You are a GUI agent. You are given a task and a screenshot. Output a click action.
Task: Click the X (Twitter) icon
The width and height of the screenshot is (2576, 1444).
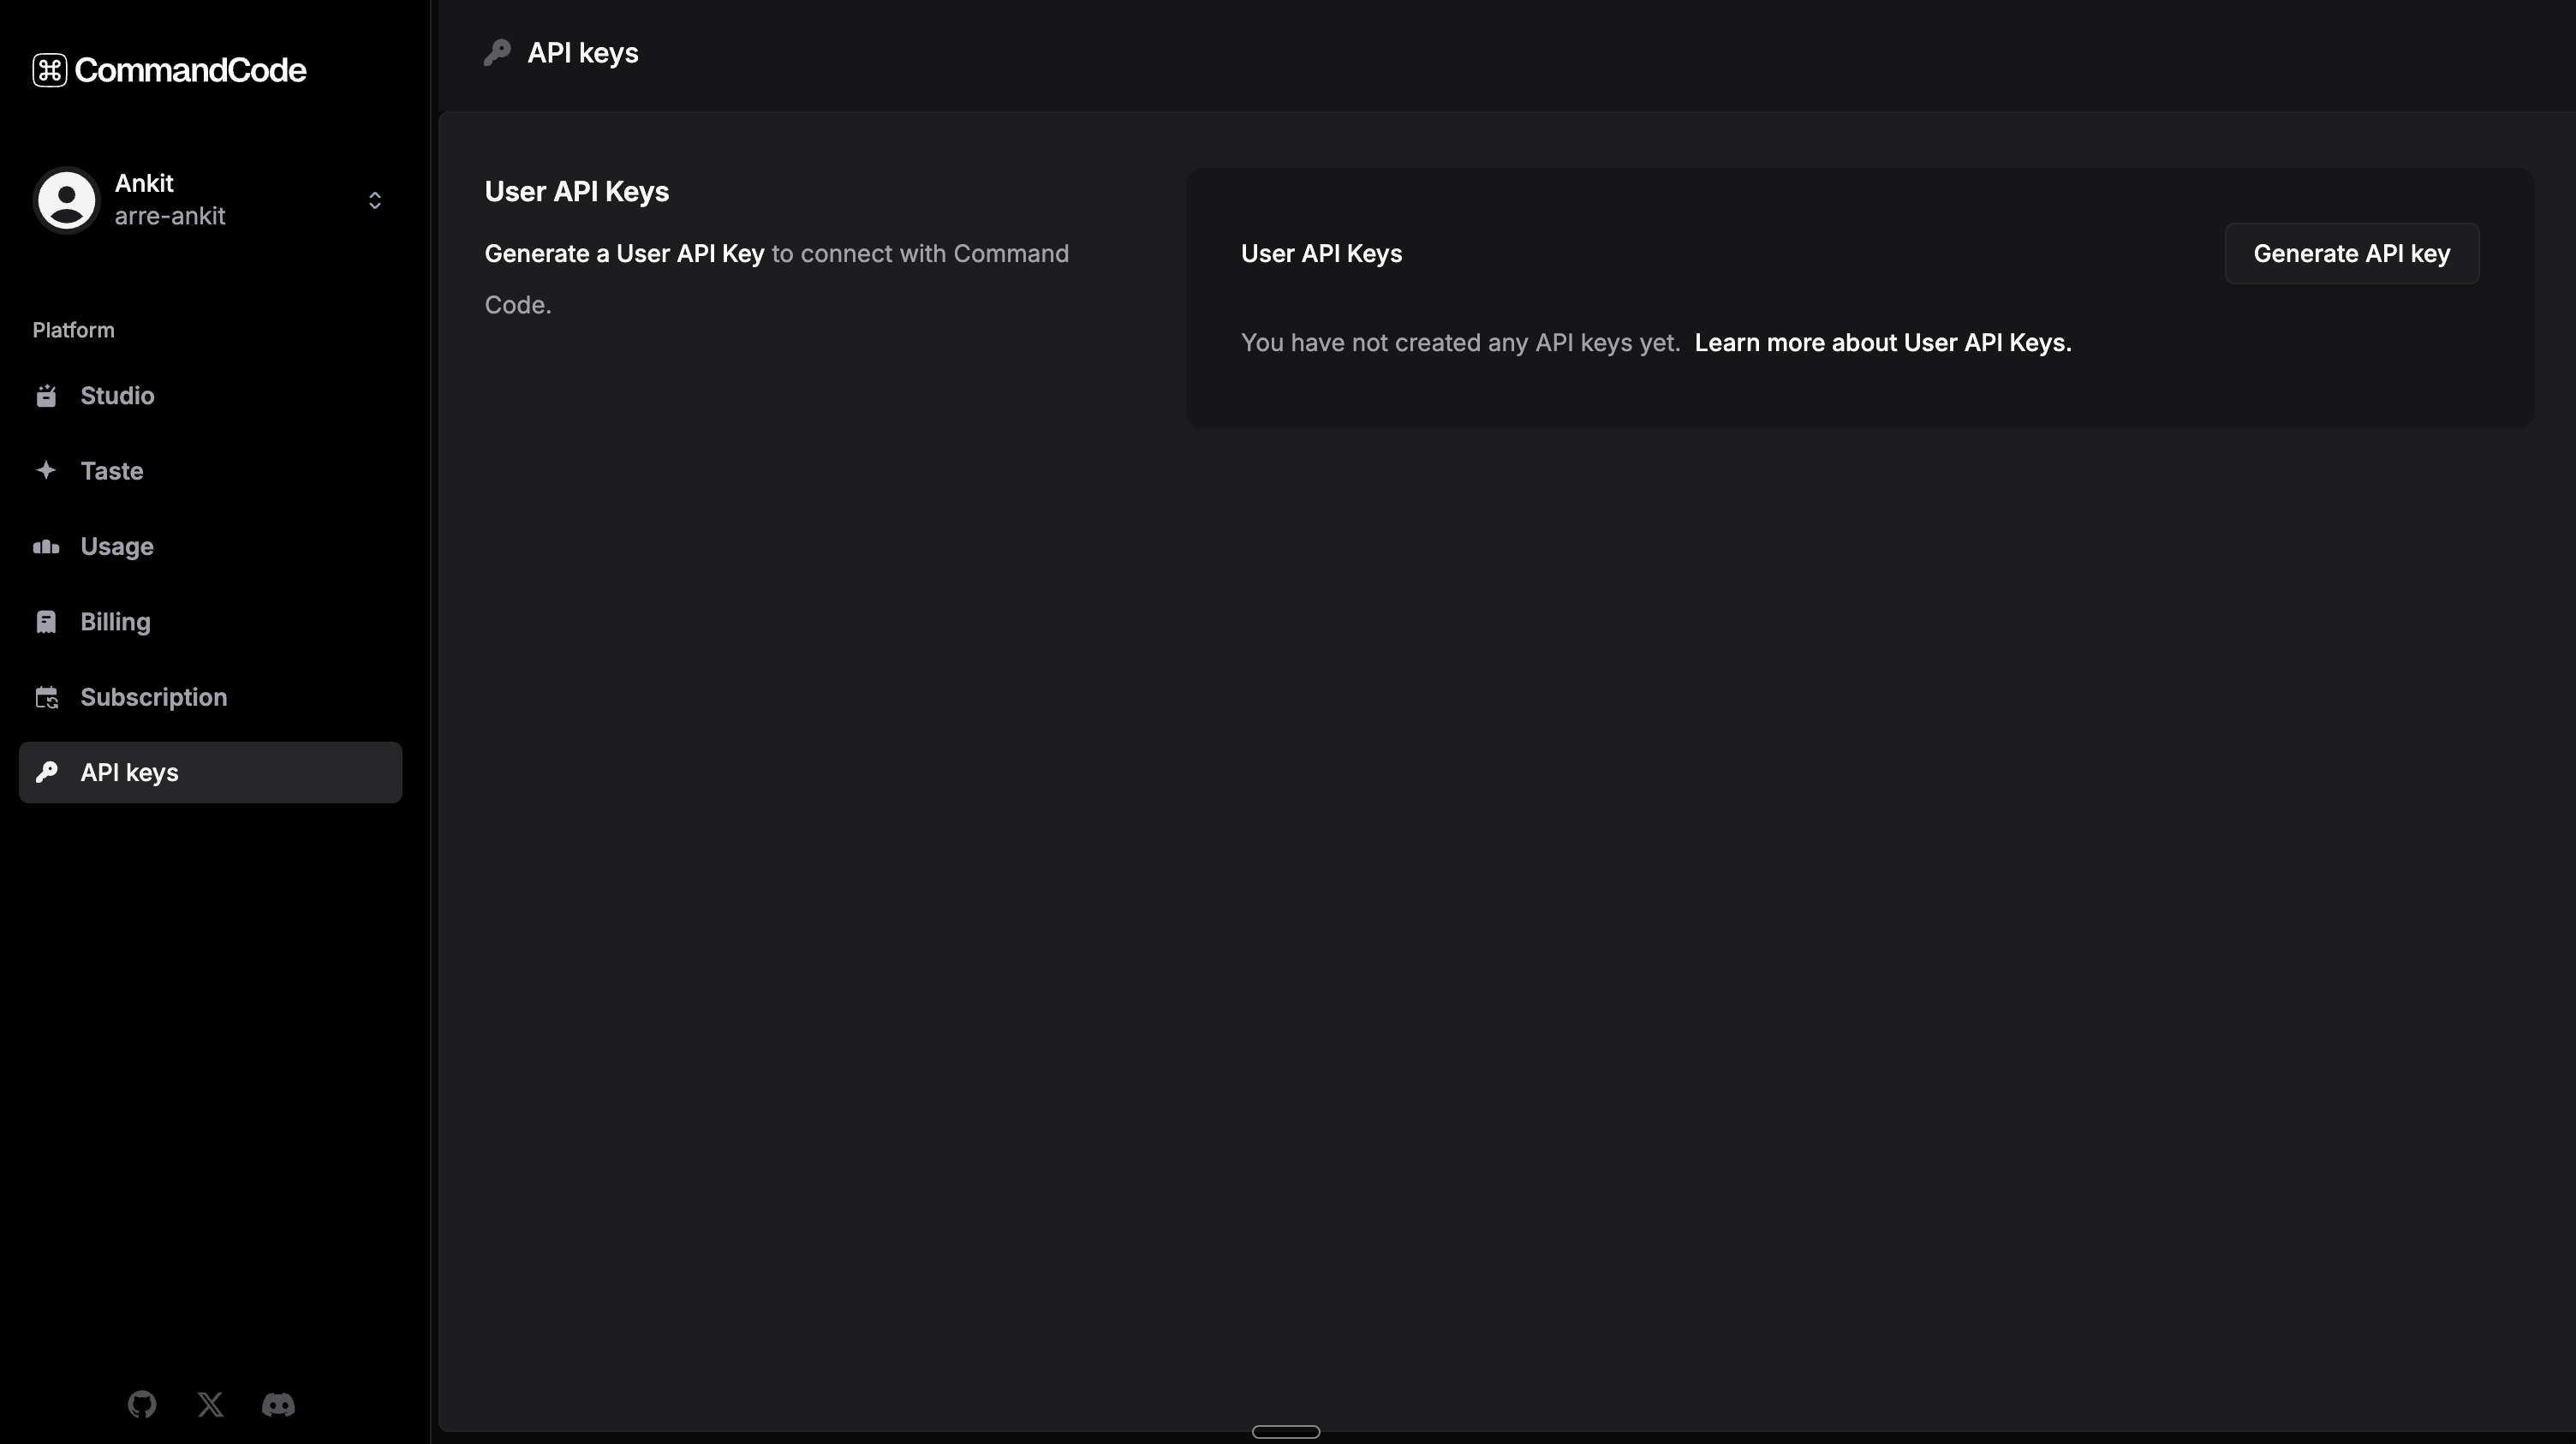tap(210, 1404)
